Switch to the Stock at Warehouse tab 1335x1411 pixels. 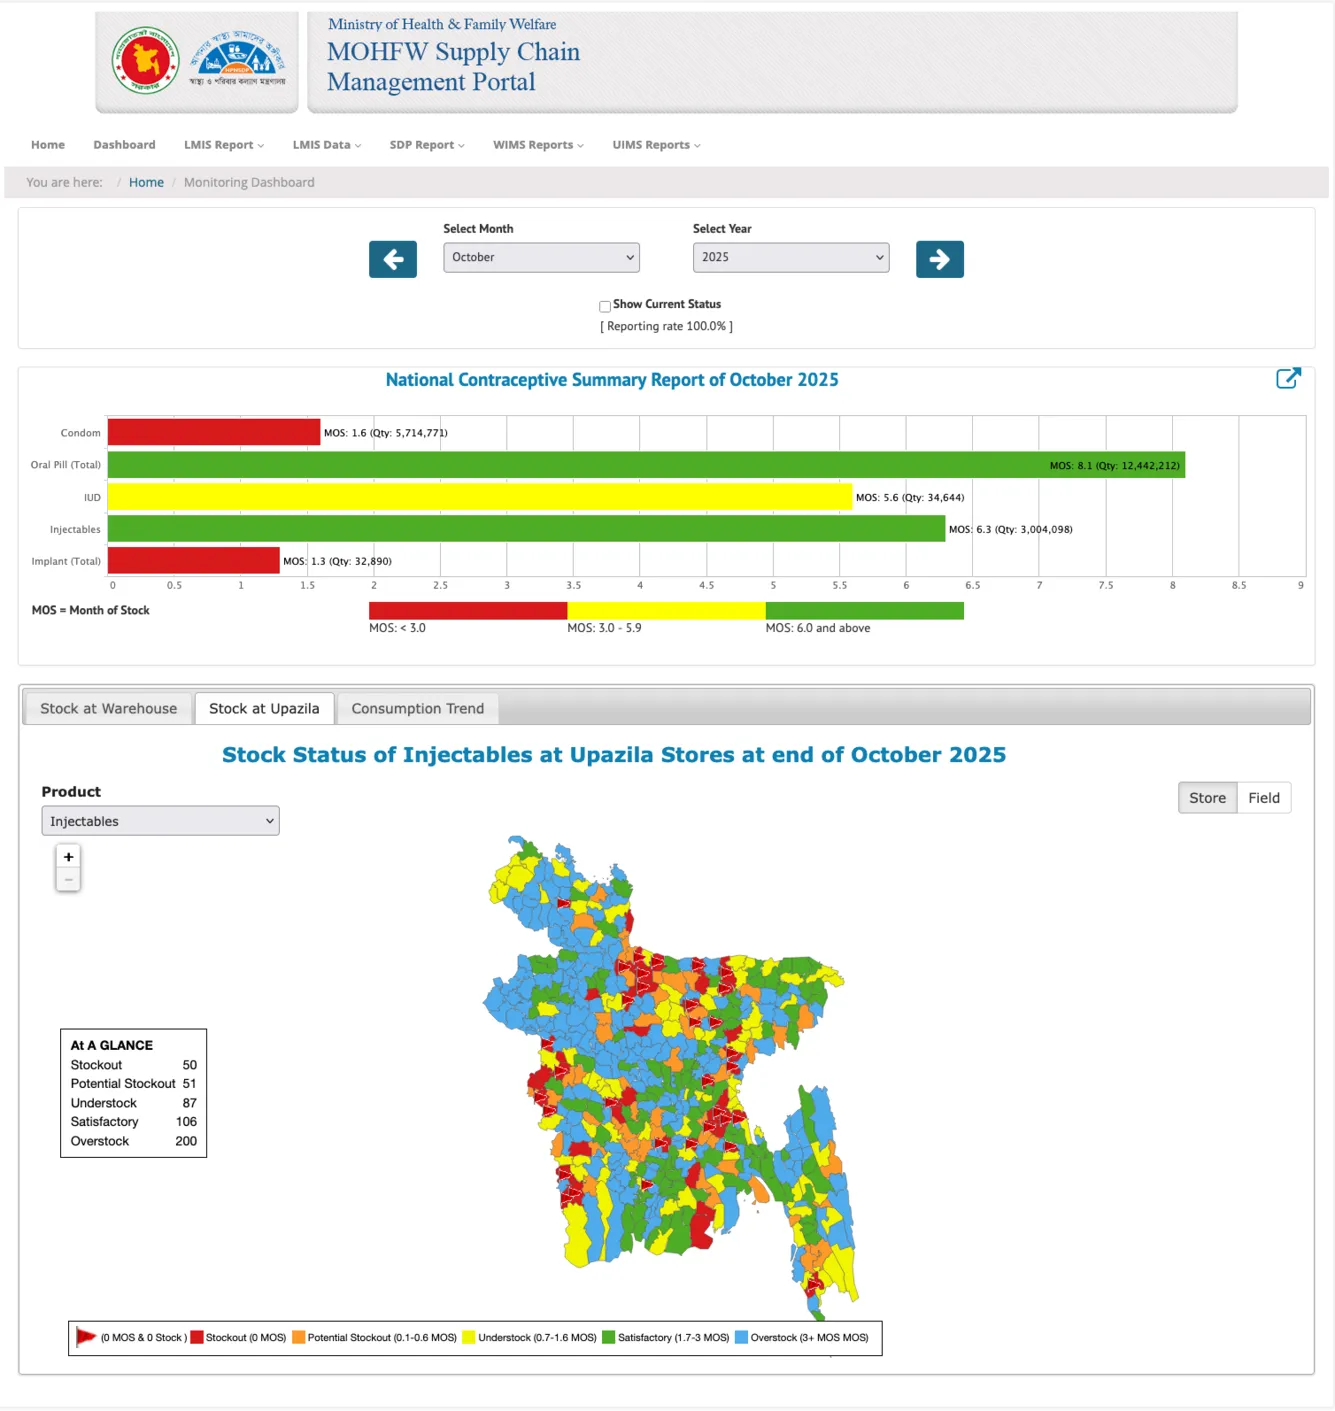pyautogui.click(x=106, y=708)
